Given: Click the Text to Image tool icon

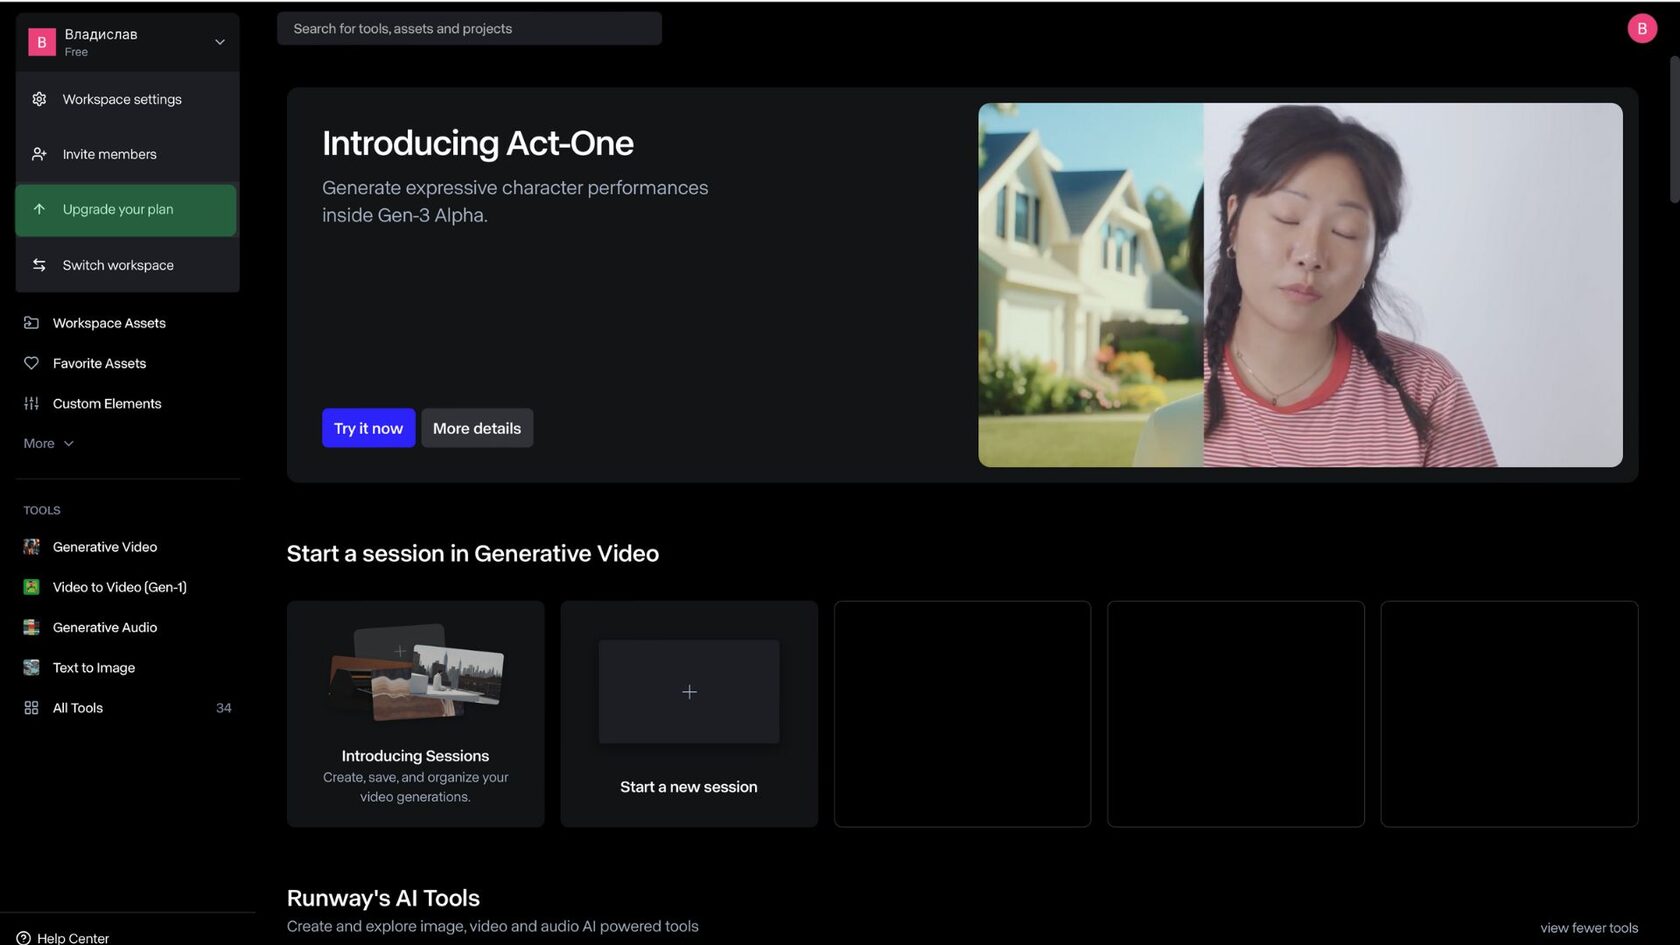Looking at the screenshot, I should tap(31, 667).
